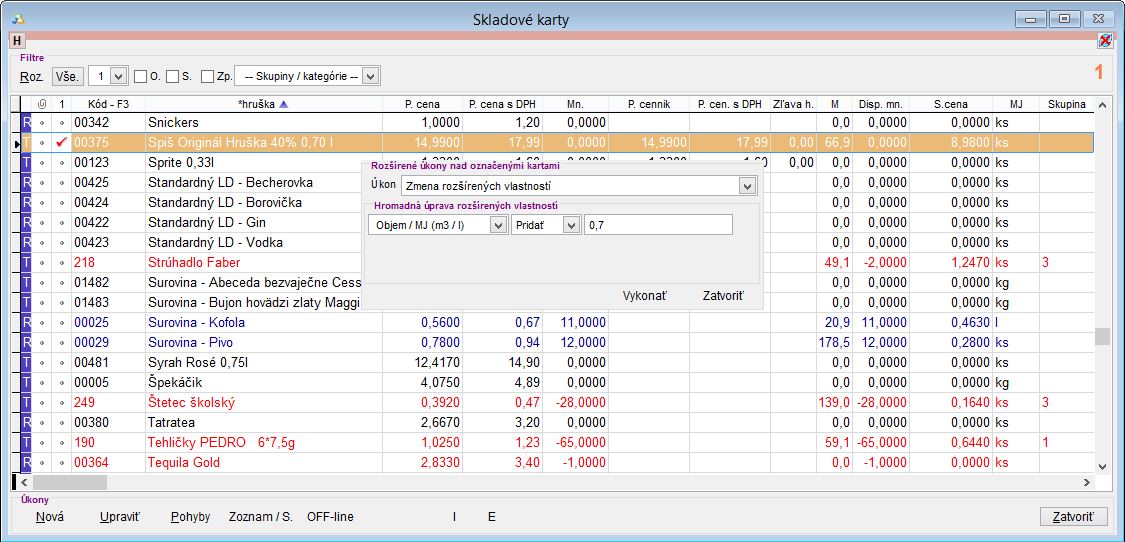The image size is (1125, 542).
Task: Expand the Úkon dropdown list
Action: tap(746, 185)
